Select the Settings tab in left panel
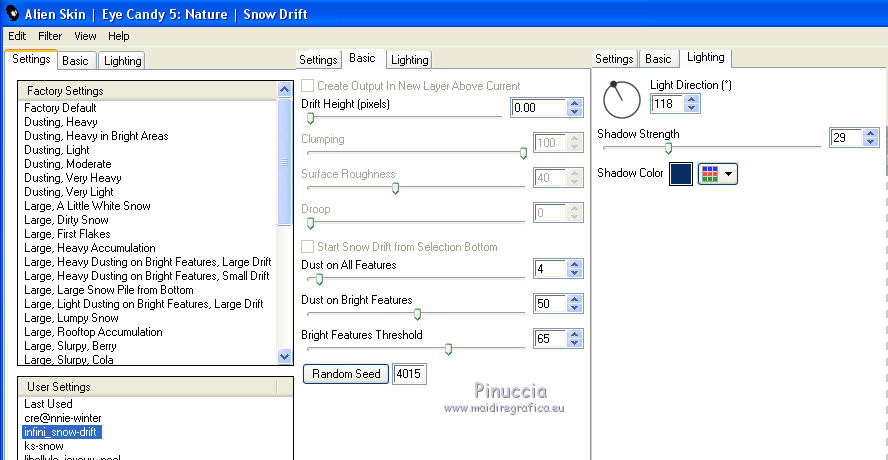The height and width of the screenshot is (460, 888). [x=31, y=59]
